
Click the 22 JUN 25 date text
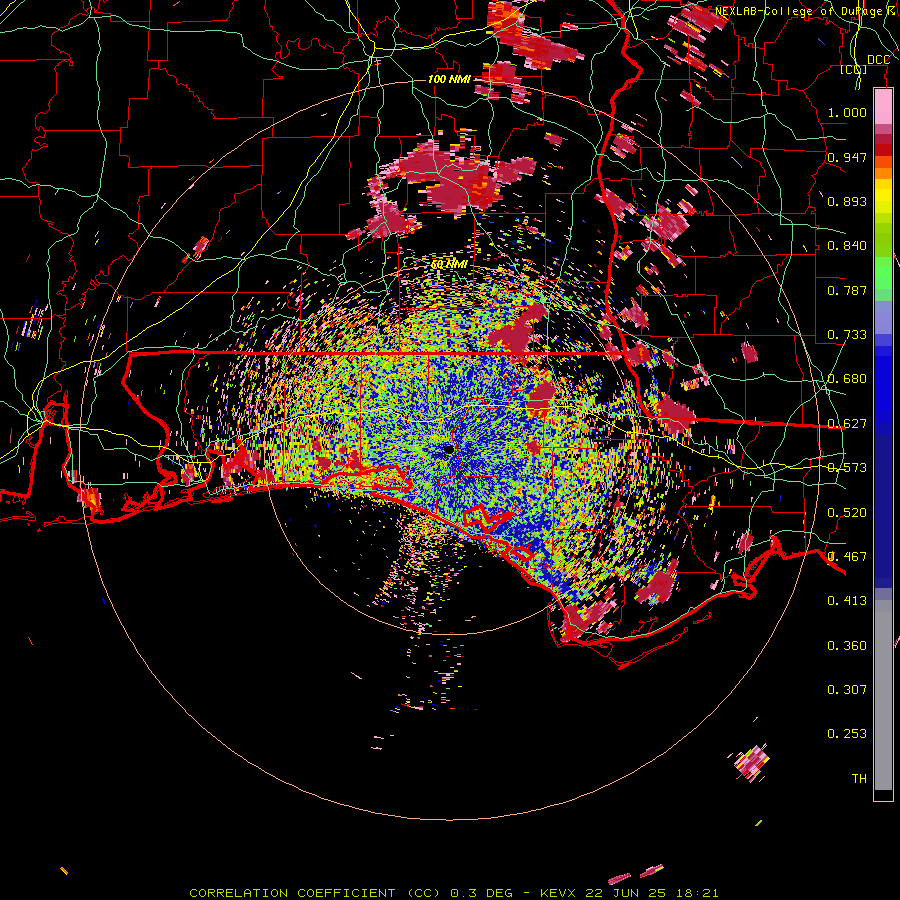click(x=624, y=893)
